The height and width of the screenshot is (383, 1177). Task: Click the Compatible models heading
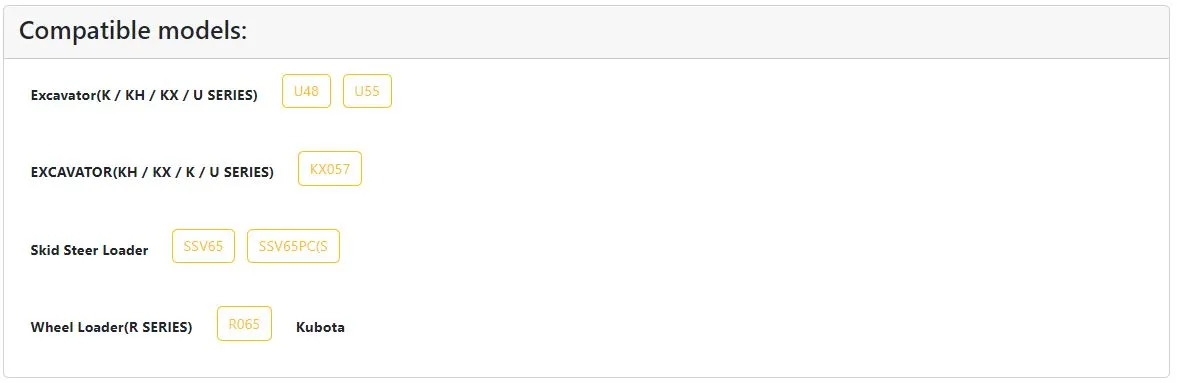pyautogui.click(x=133, y=31)
